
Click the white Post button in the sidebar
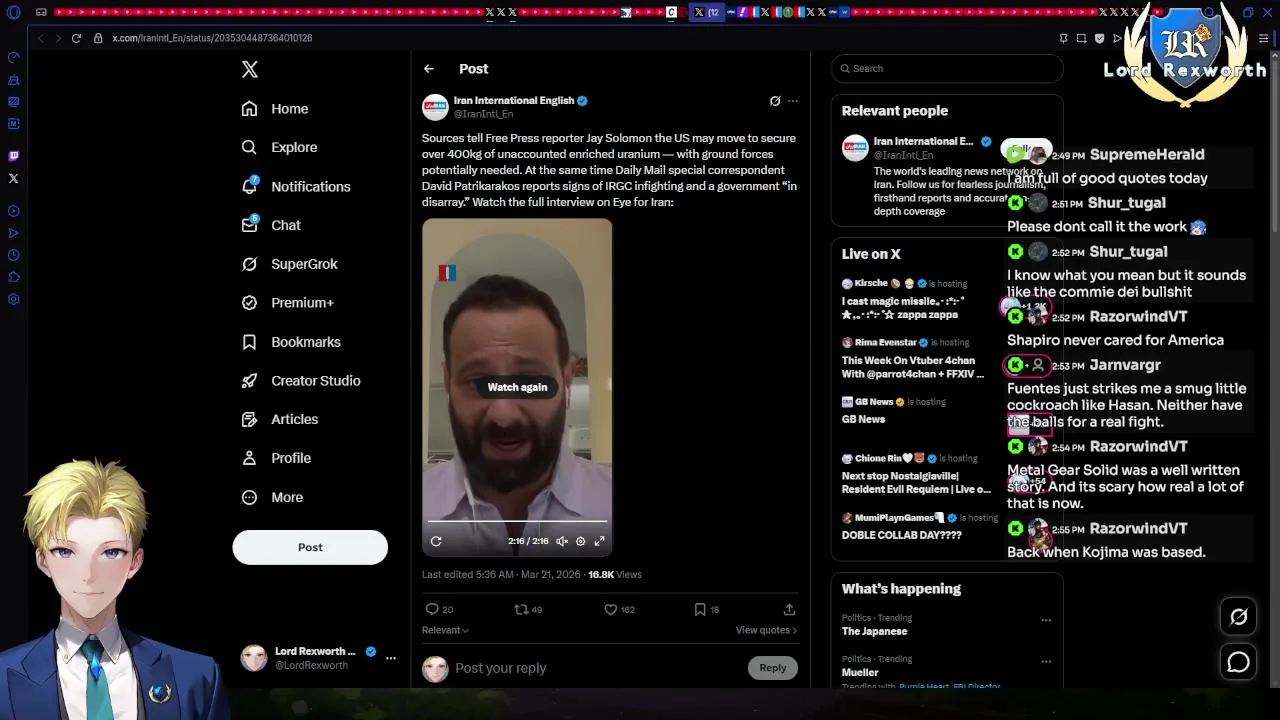[x=310, y=547]
